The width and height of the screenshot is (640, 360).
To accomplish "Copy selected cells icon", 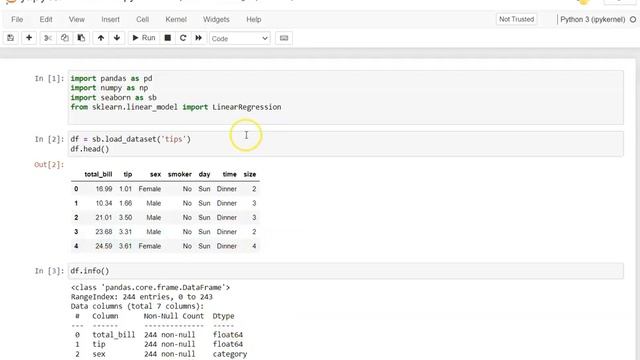I will [x=64, y=38].
